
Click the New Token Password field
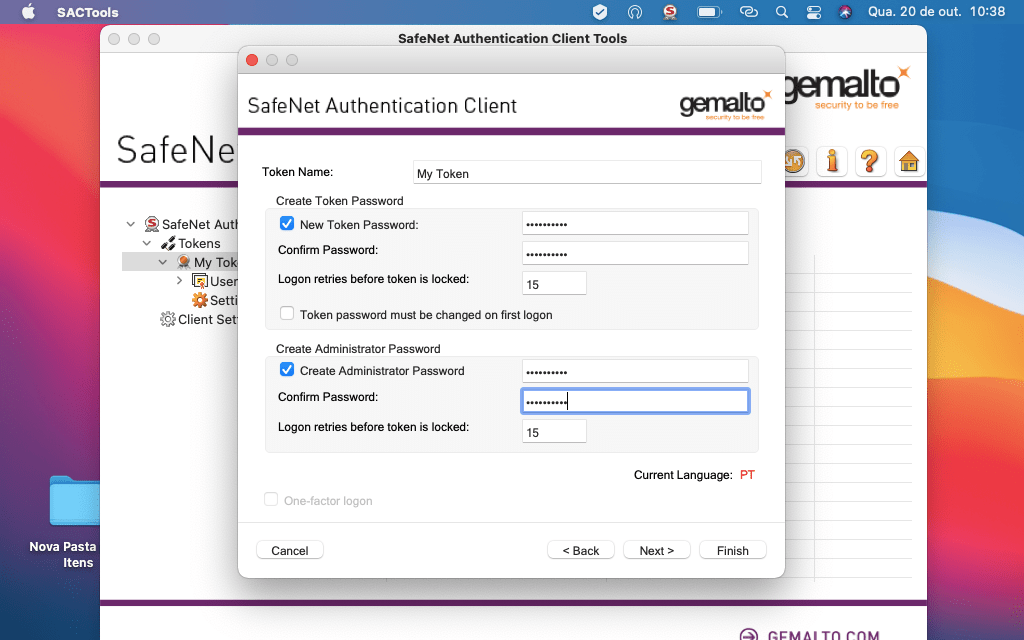pyautogui.click(x=635, y=223)
